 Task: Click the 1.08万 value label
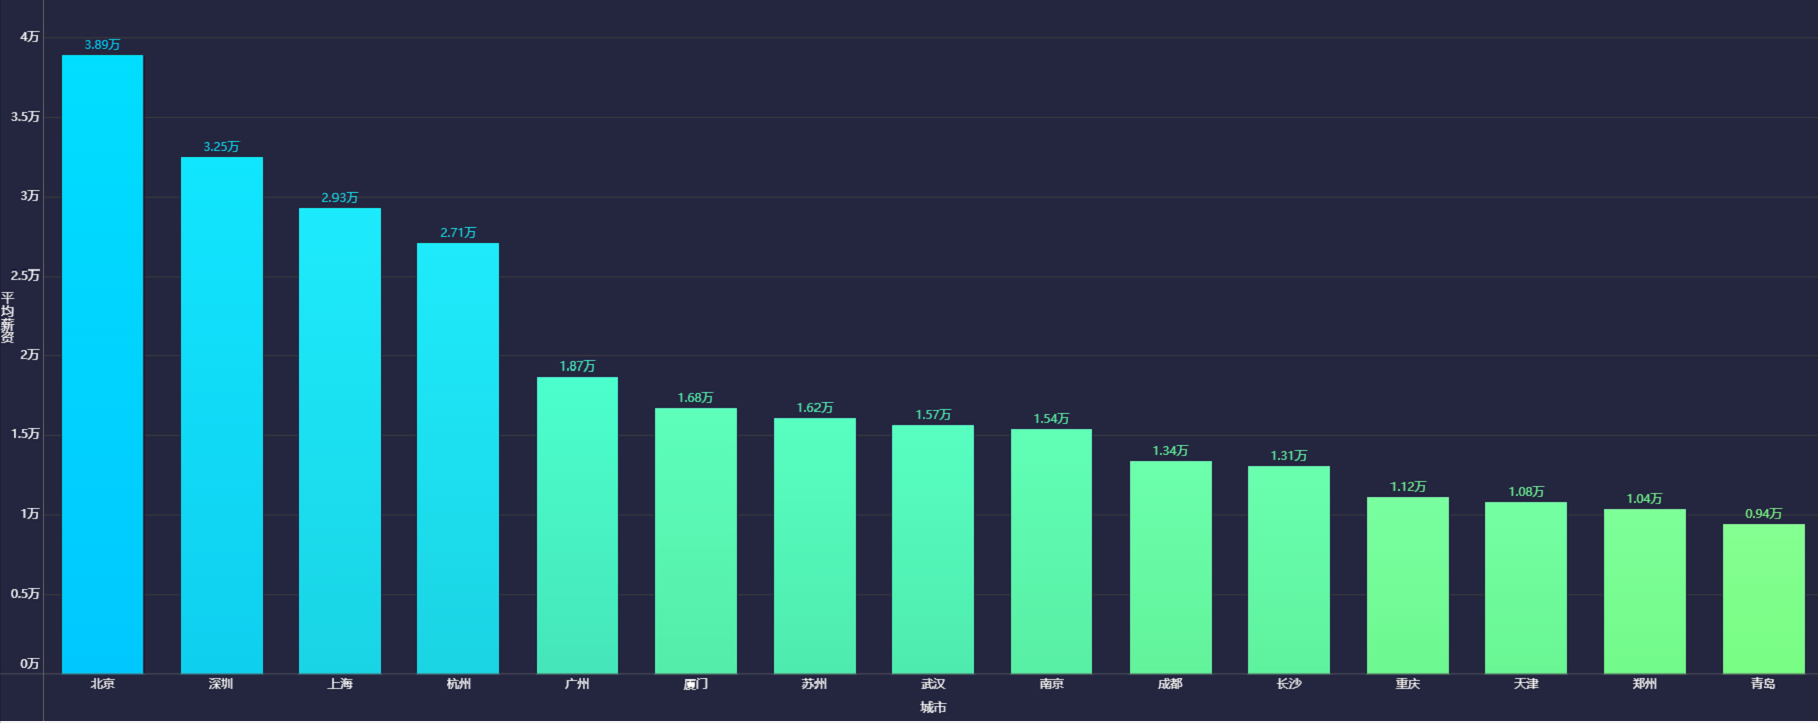pyautogui.click(x=1526, y=492)
